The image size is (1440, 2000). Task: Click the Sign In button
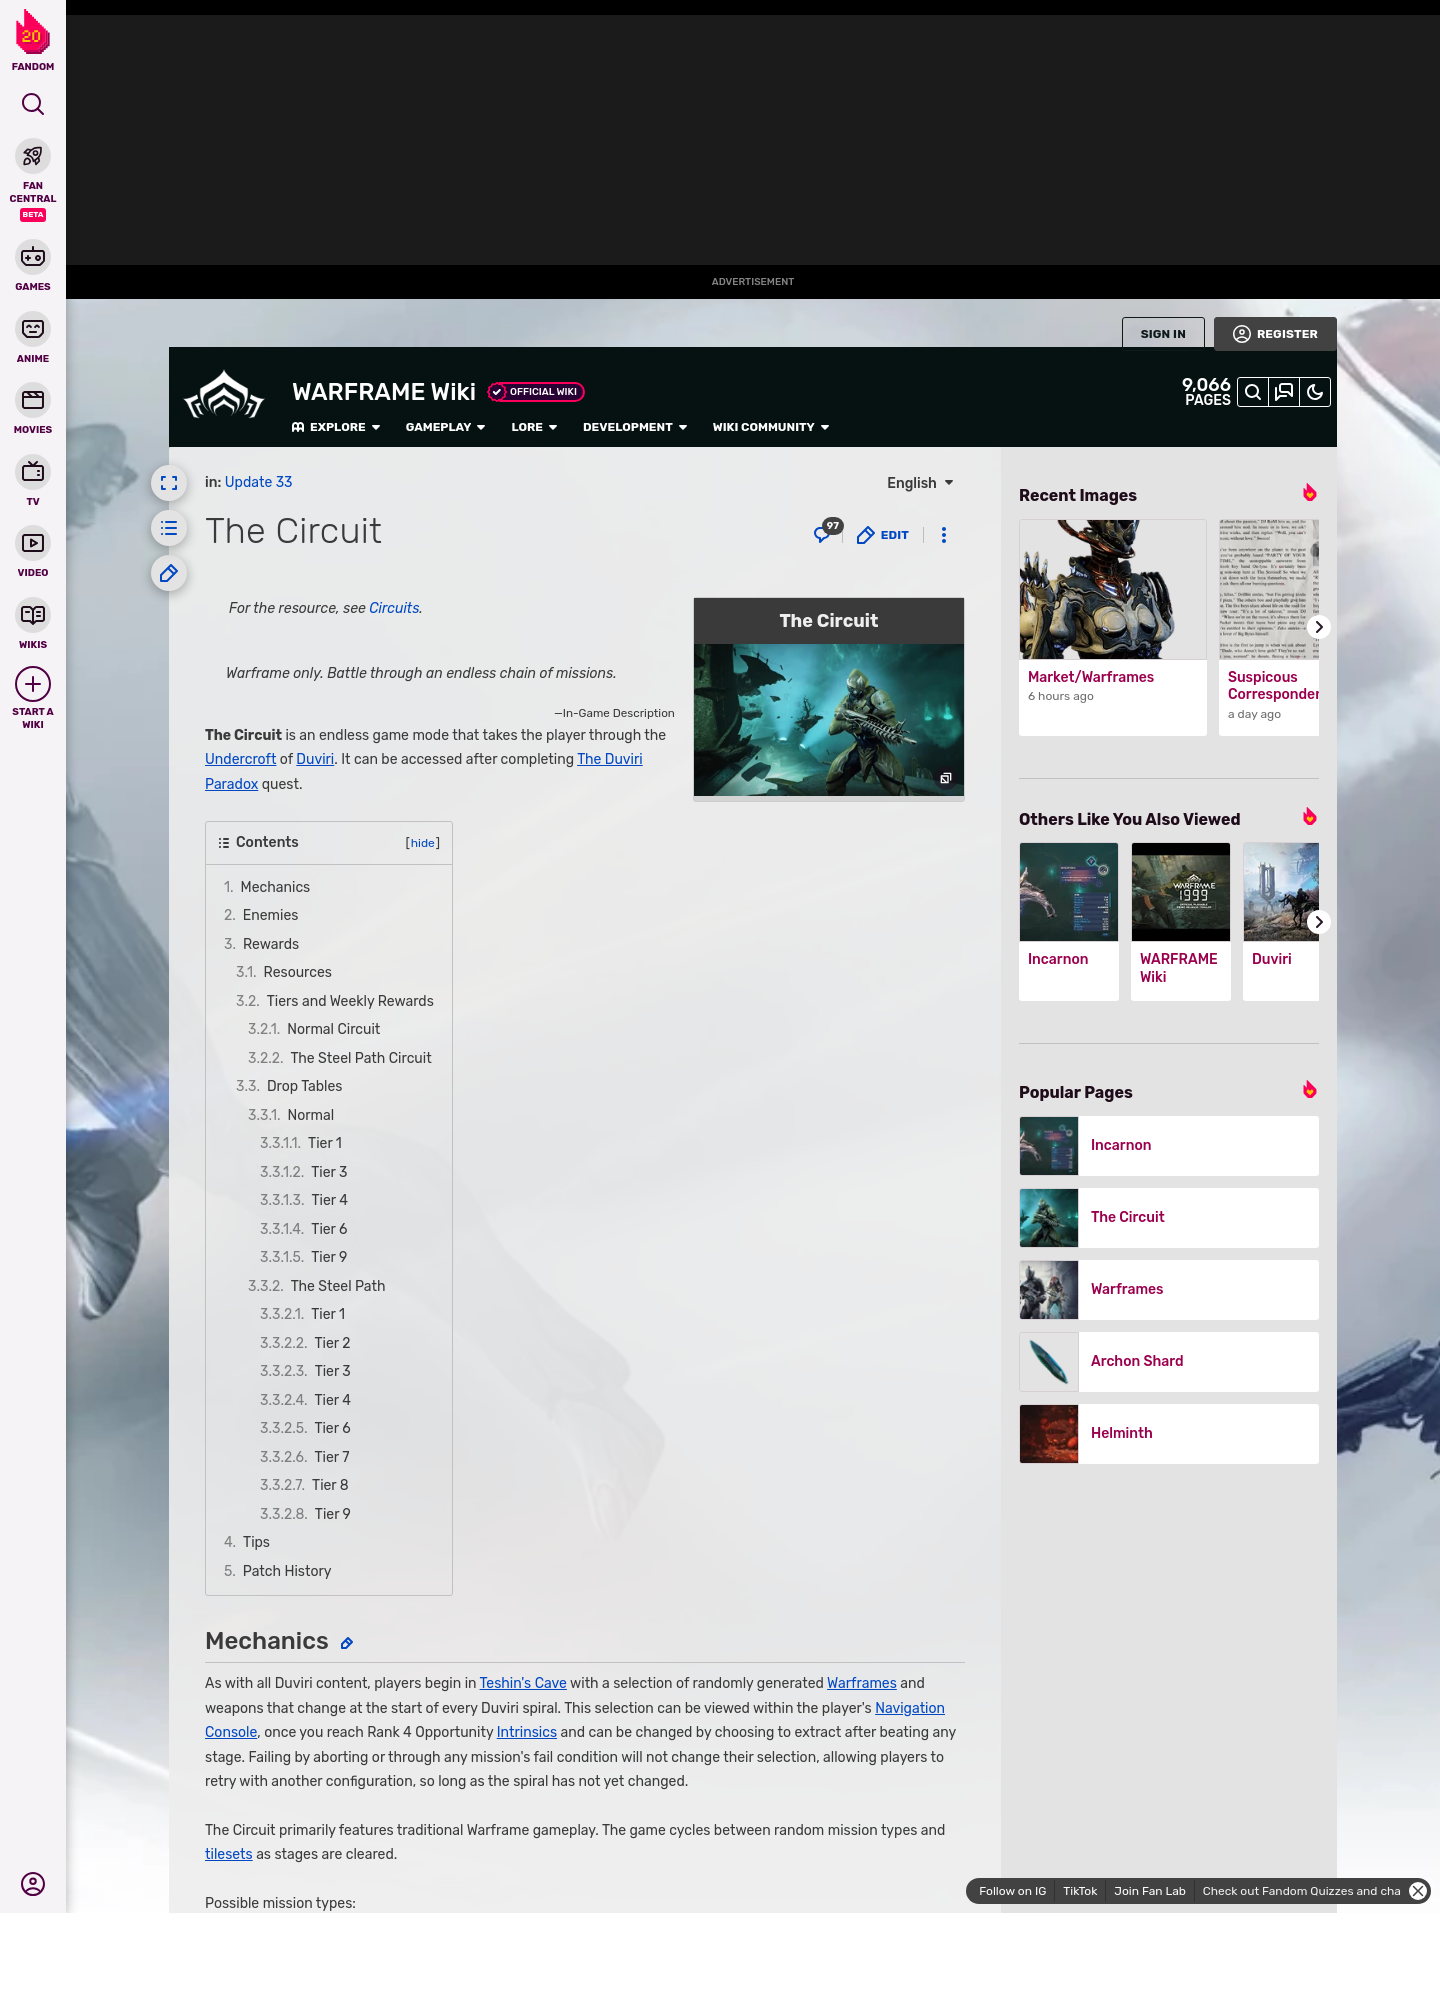(x=1163, y=334)
